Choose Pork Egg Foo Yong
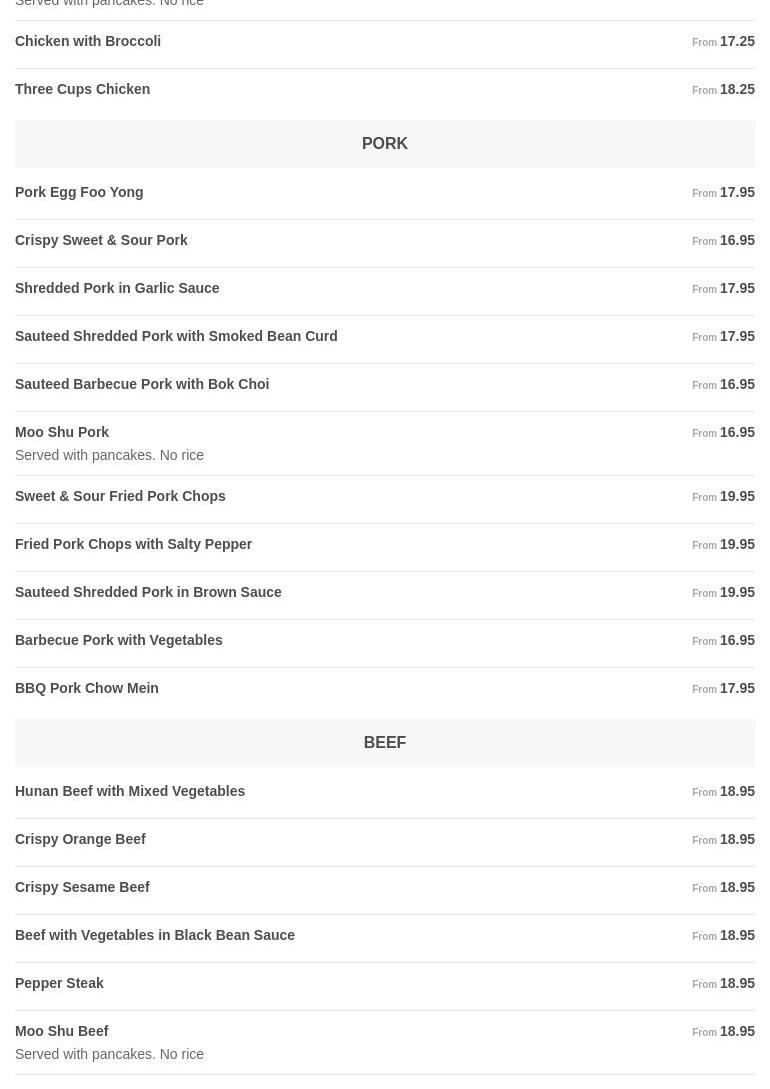Viewport: 770px width, 1089px height. (79, 193)
